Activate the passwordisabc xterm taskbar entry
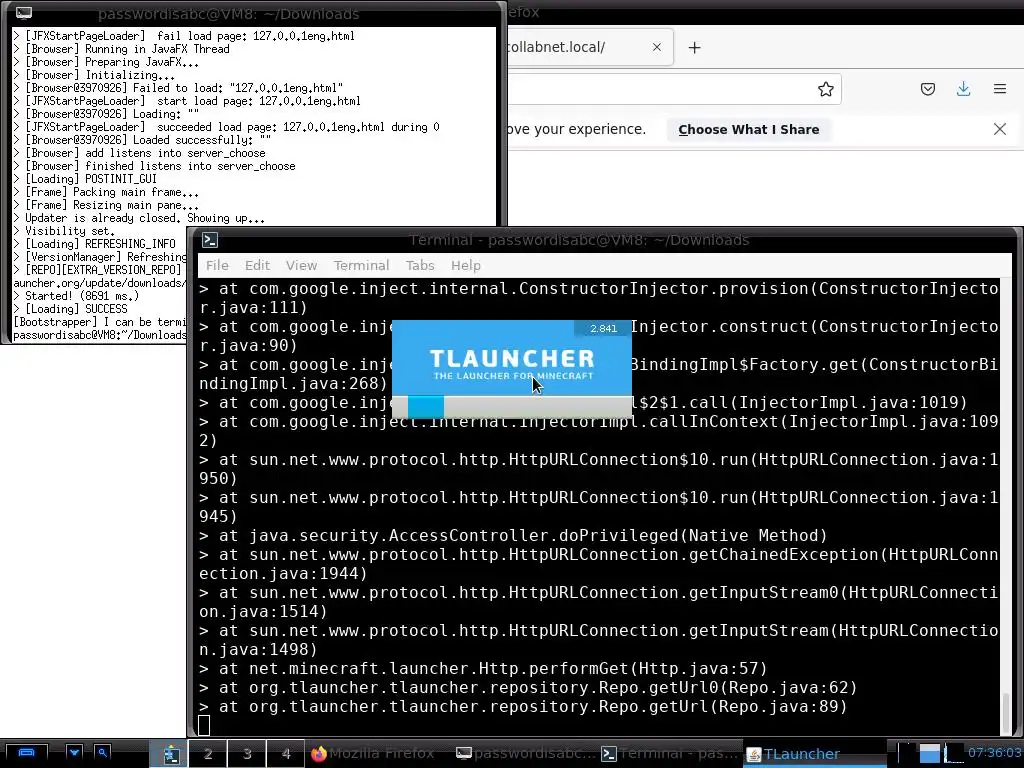The width and height of the screenshot is (1024, 768). 524,754
